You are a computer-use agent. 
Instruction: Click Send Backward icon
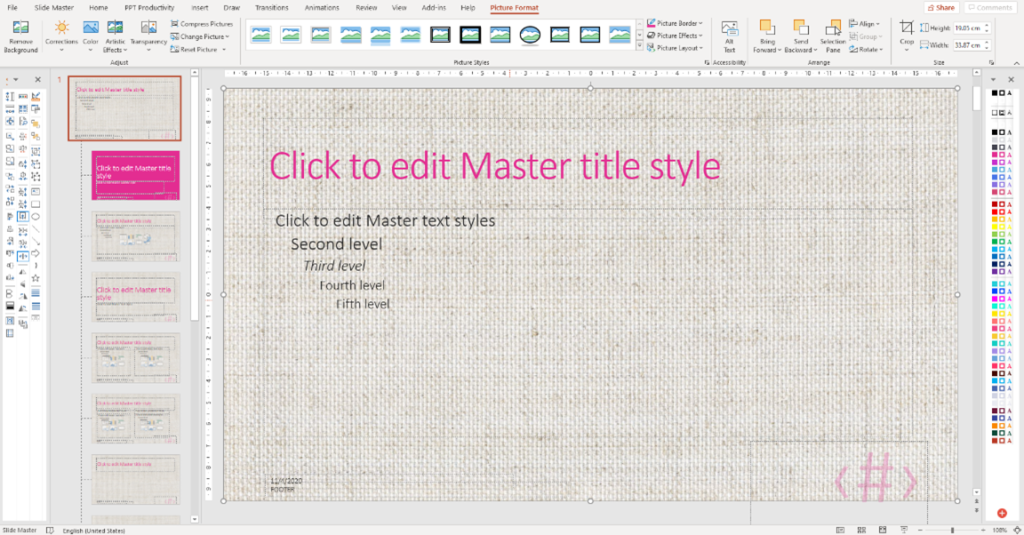(801, 29)
